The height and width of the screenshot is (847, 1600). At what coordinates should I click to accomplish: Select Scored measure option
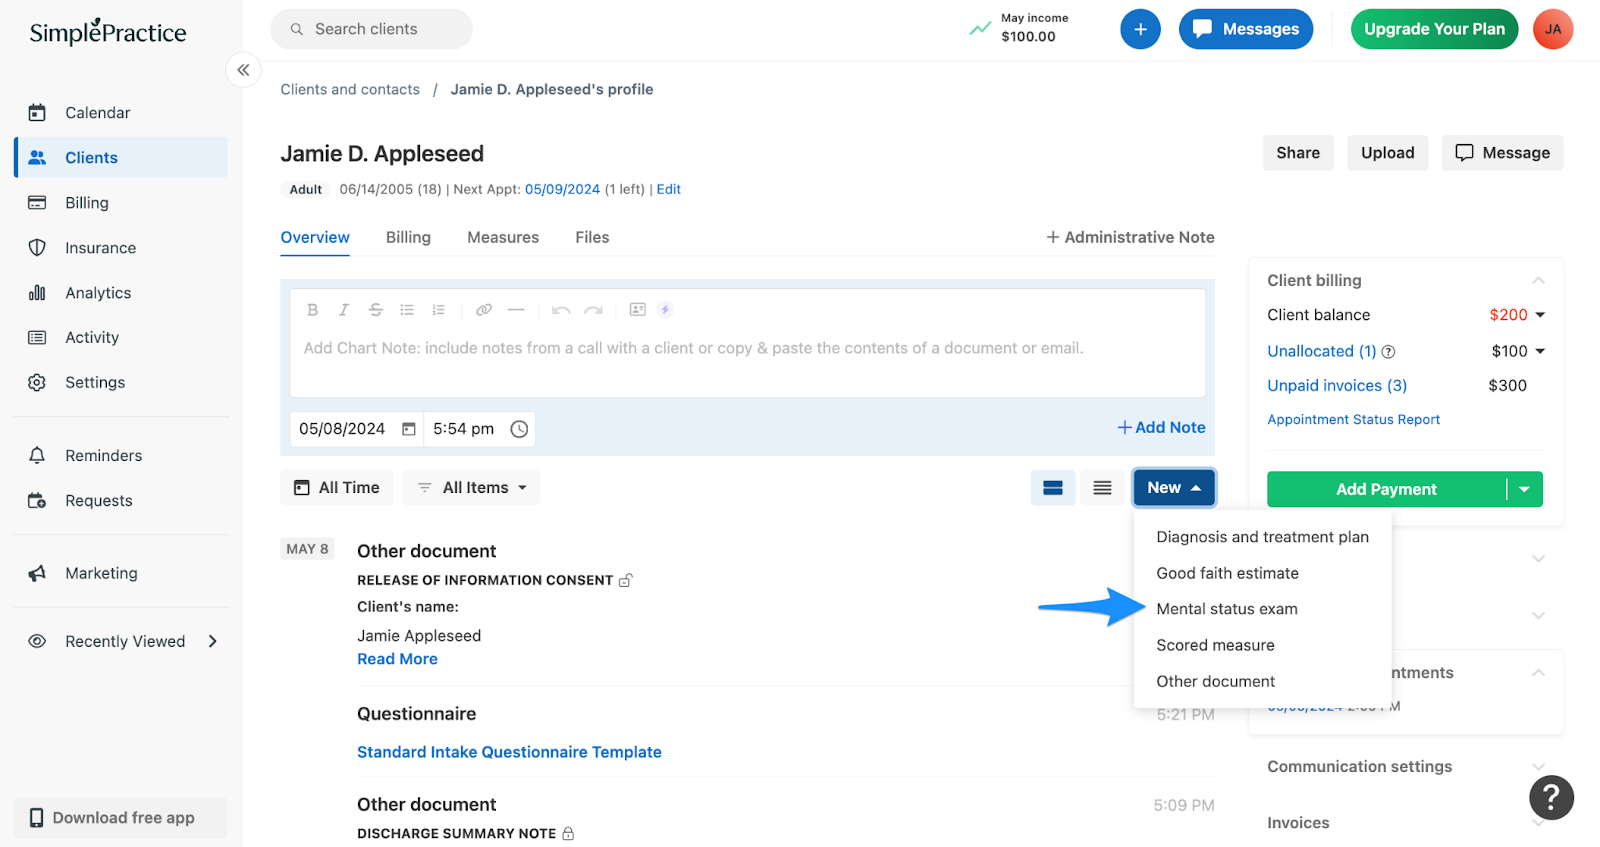click(x=1262, y=645)
